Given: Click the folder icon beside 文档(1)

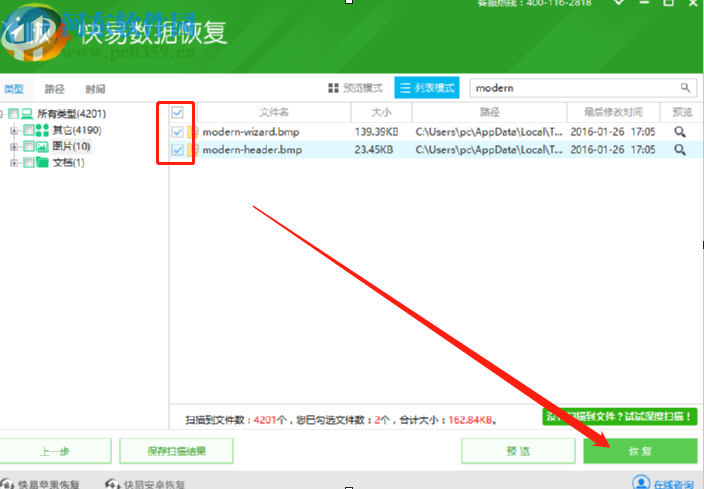Looking at the screenshot, I should (x=42, y=162).
